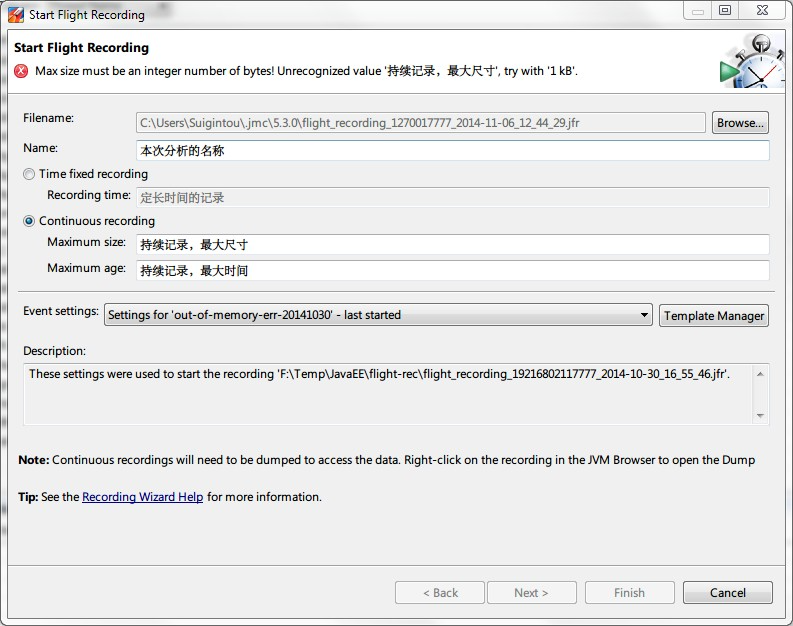Image resolution: width=793 pixels, height=626 pixels.
Task: Close the dialog with X button
Action: click(762, 10)
